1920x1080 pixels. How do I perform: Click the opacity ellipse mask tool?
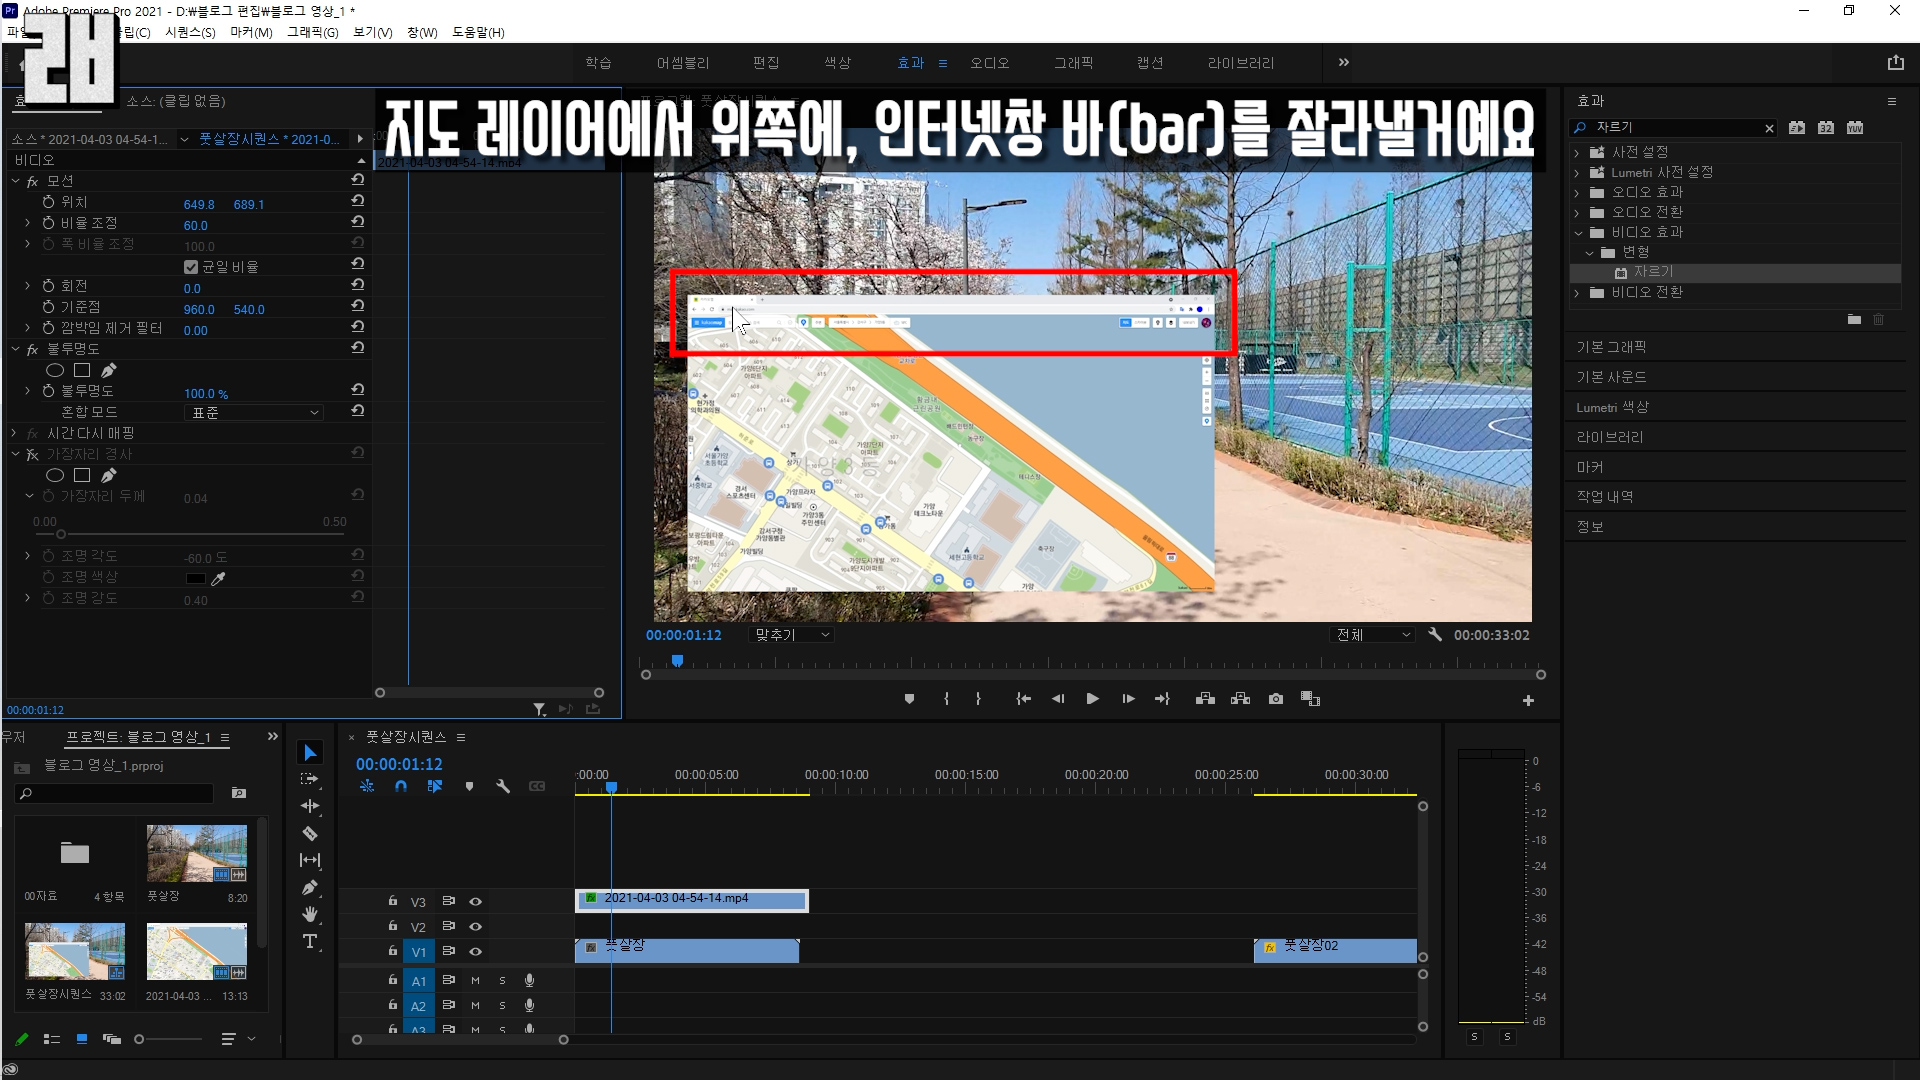(x=55, y=370)
